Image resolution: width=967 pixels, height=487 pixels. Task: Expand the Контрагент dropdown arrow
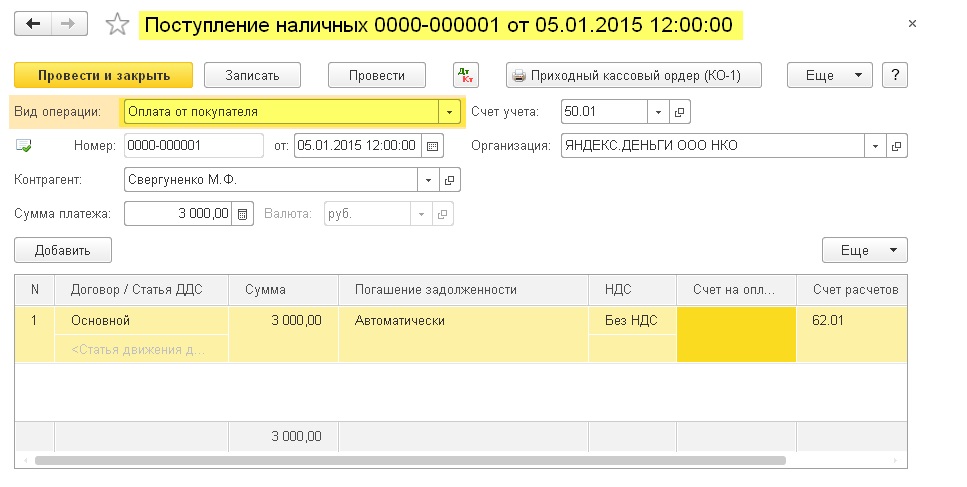point(428,180)
